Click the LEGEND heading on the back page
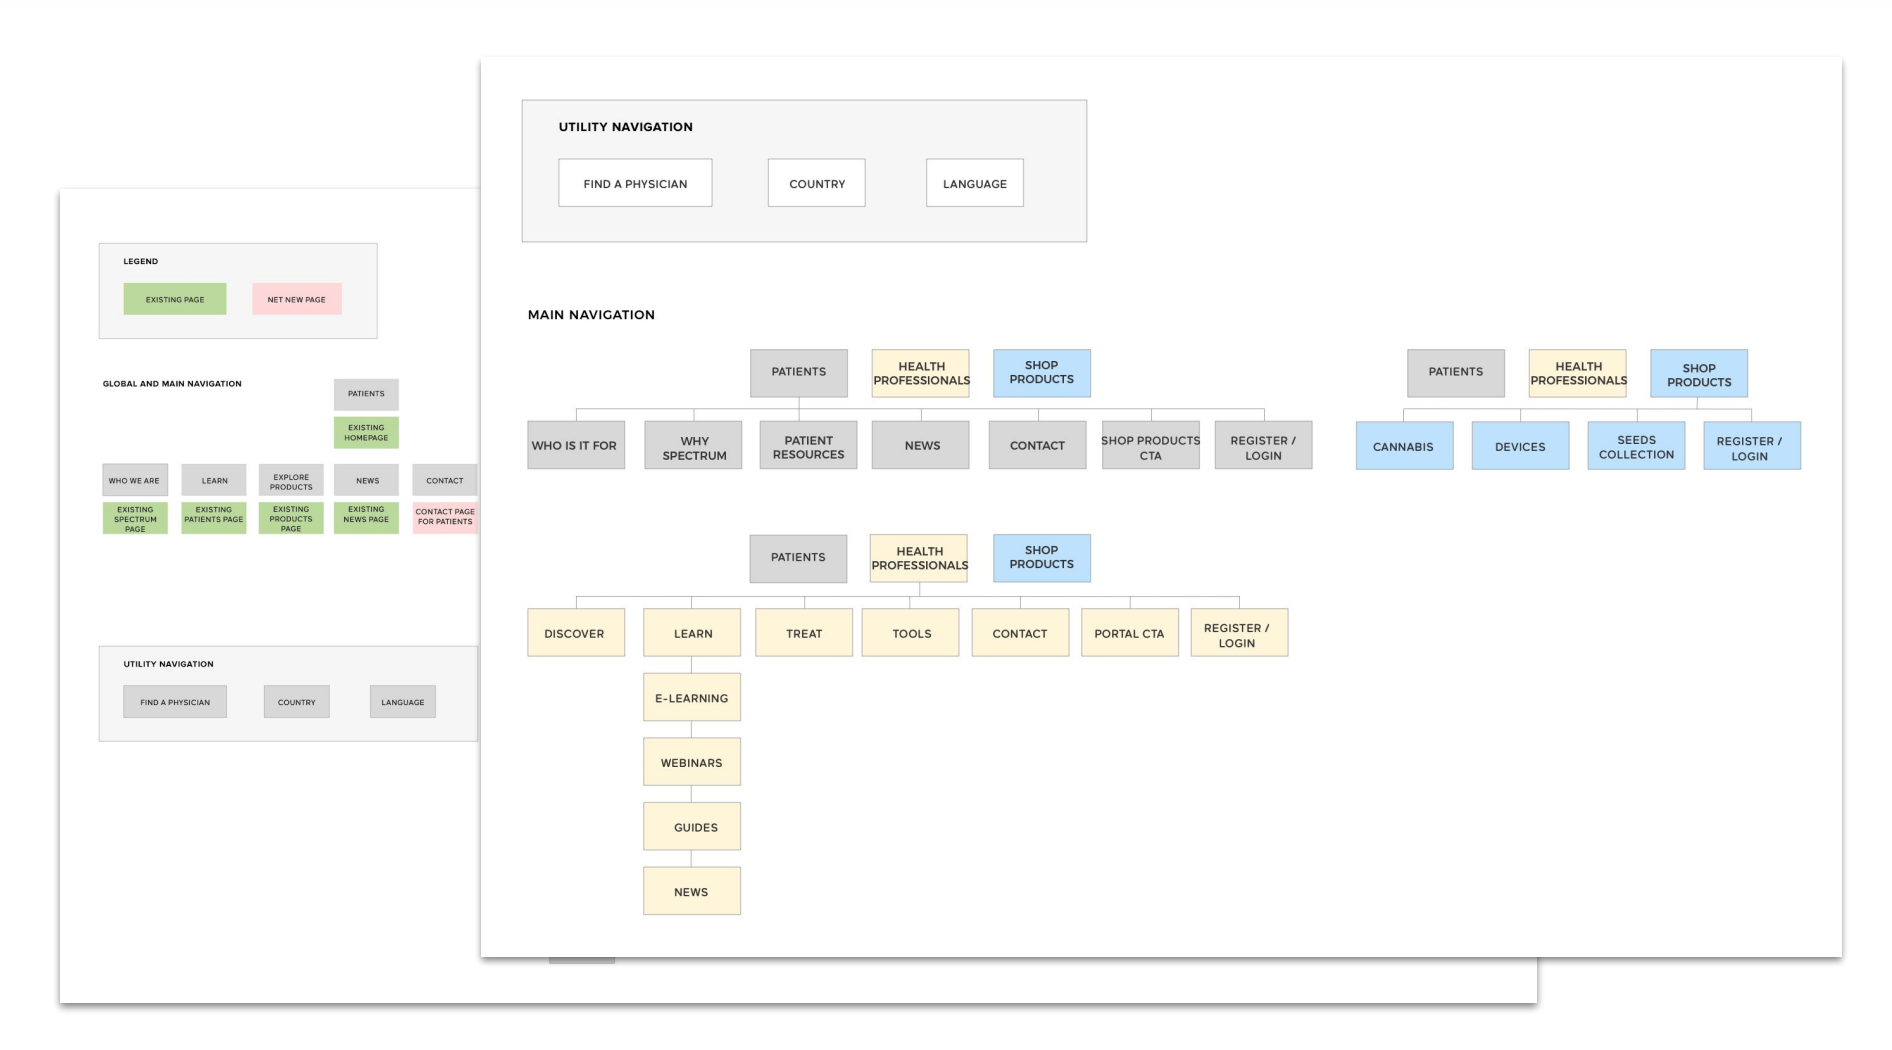The width and height of the screenshot is (1892, 1050). (141, 261)
